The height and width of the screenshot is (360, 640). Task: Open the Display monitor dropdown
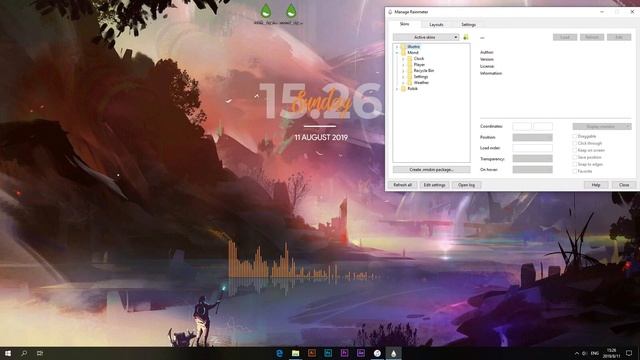(602, 127)
